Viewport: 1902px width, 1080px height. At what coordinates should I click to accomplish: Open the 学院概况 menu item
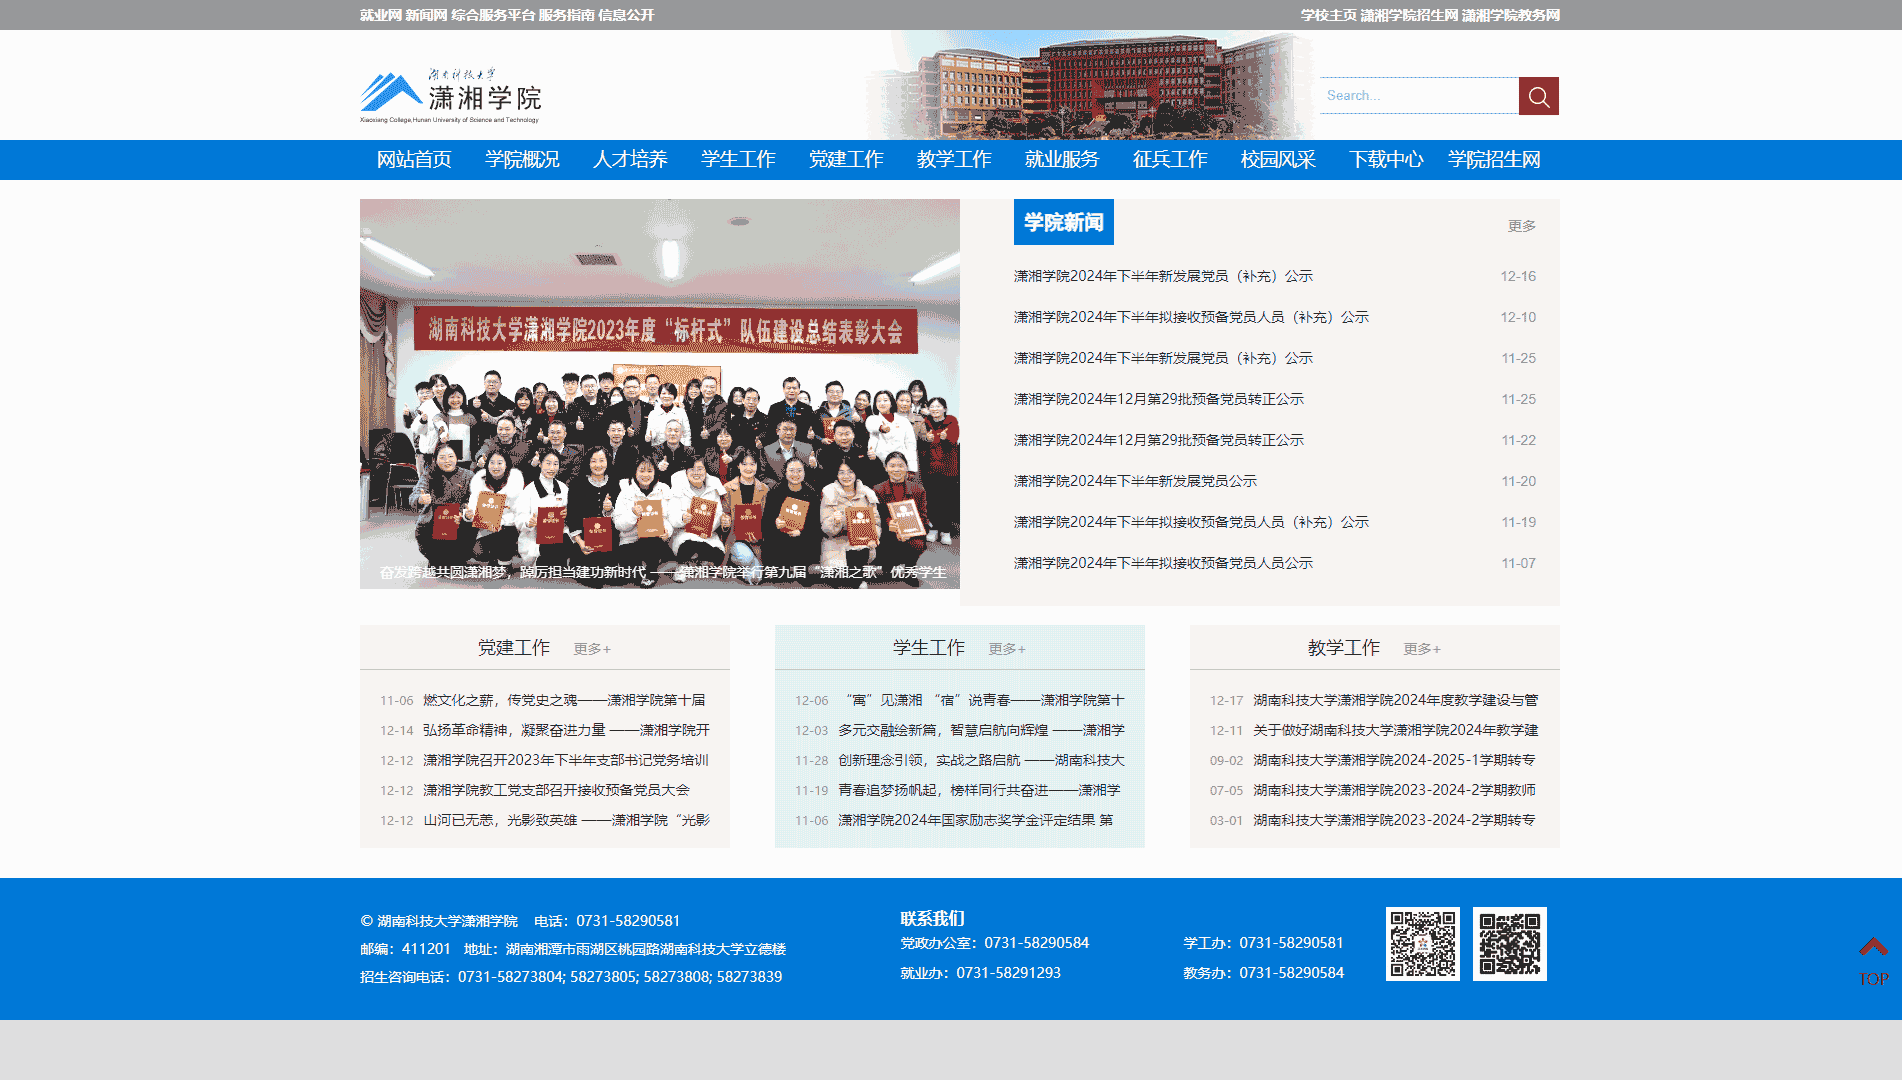click(x=522, y=160)
